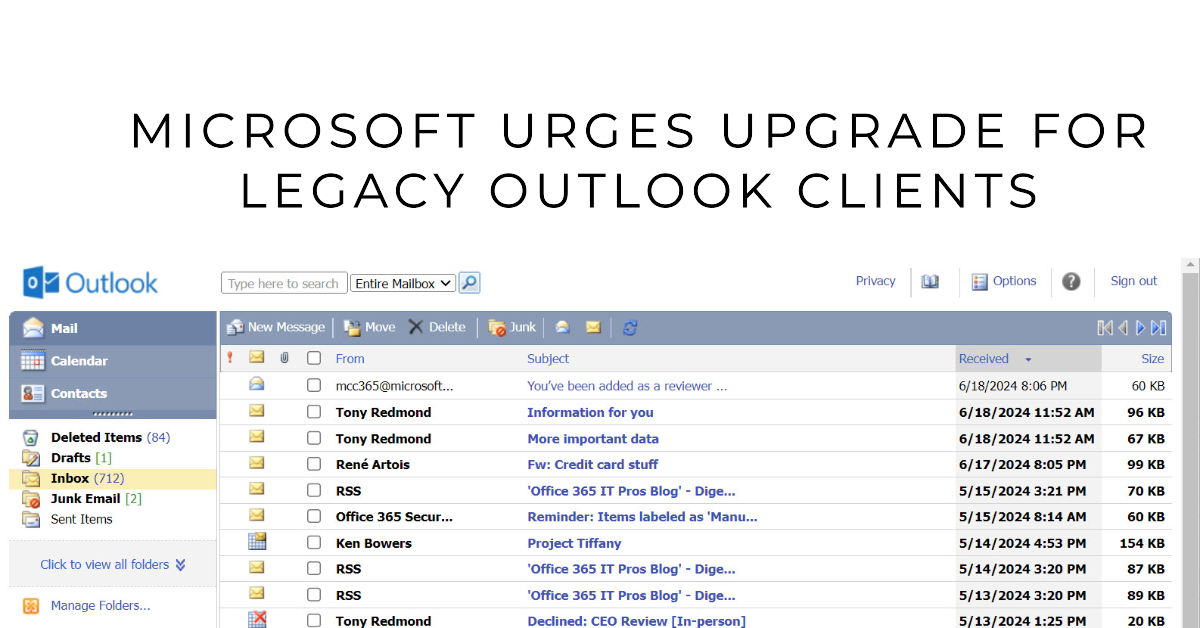The height and width of the screenshot is (628, 1200).
Task: Click the Junk toolbar button
Action: 512,327
